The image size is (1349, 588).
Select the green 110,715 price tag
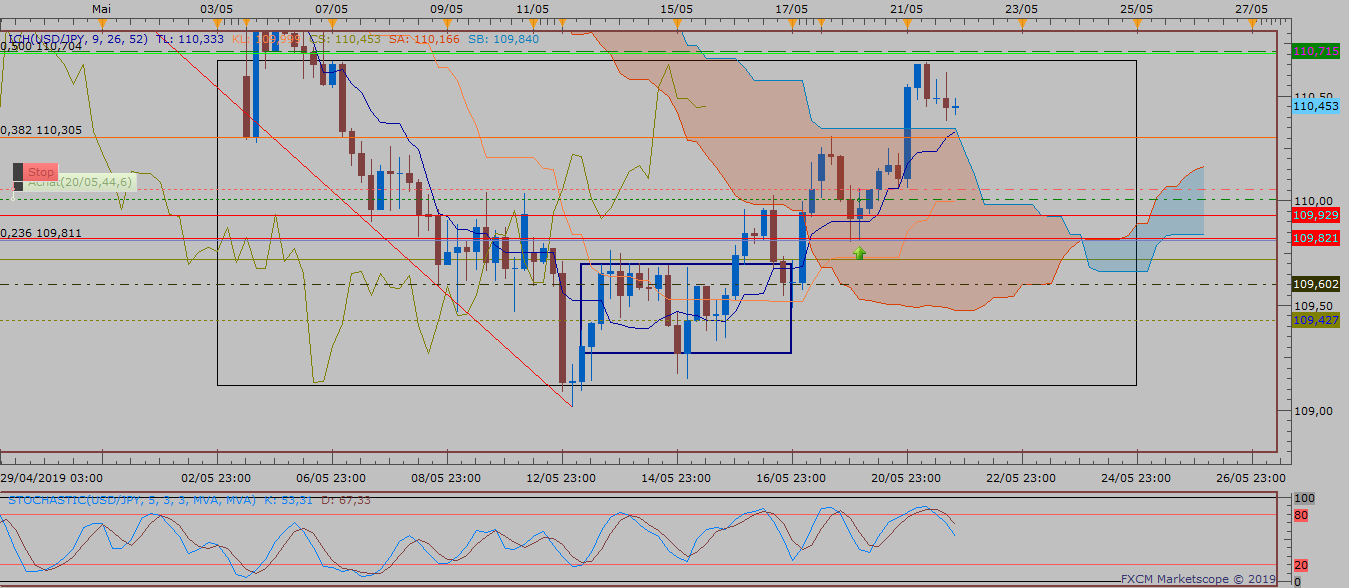coord(1316,51)
